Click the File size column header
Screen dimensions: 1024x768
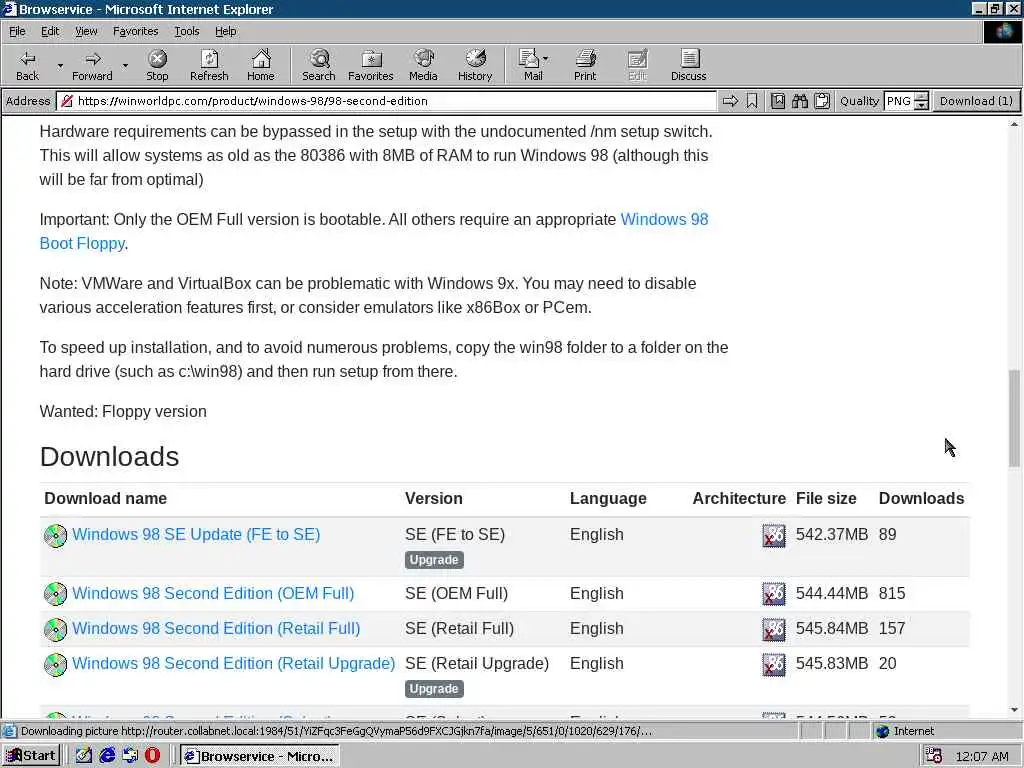tap(826, 498)
